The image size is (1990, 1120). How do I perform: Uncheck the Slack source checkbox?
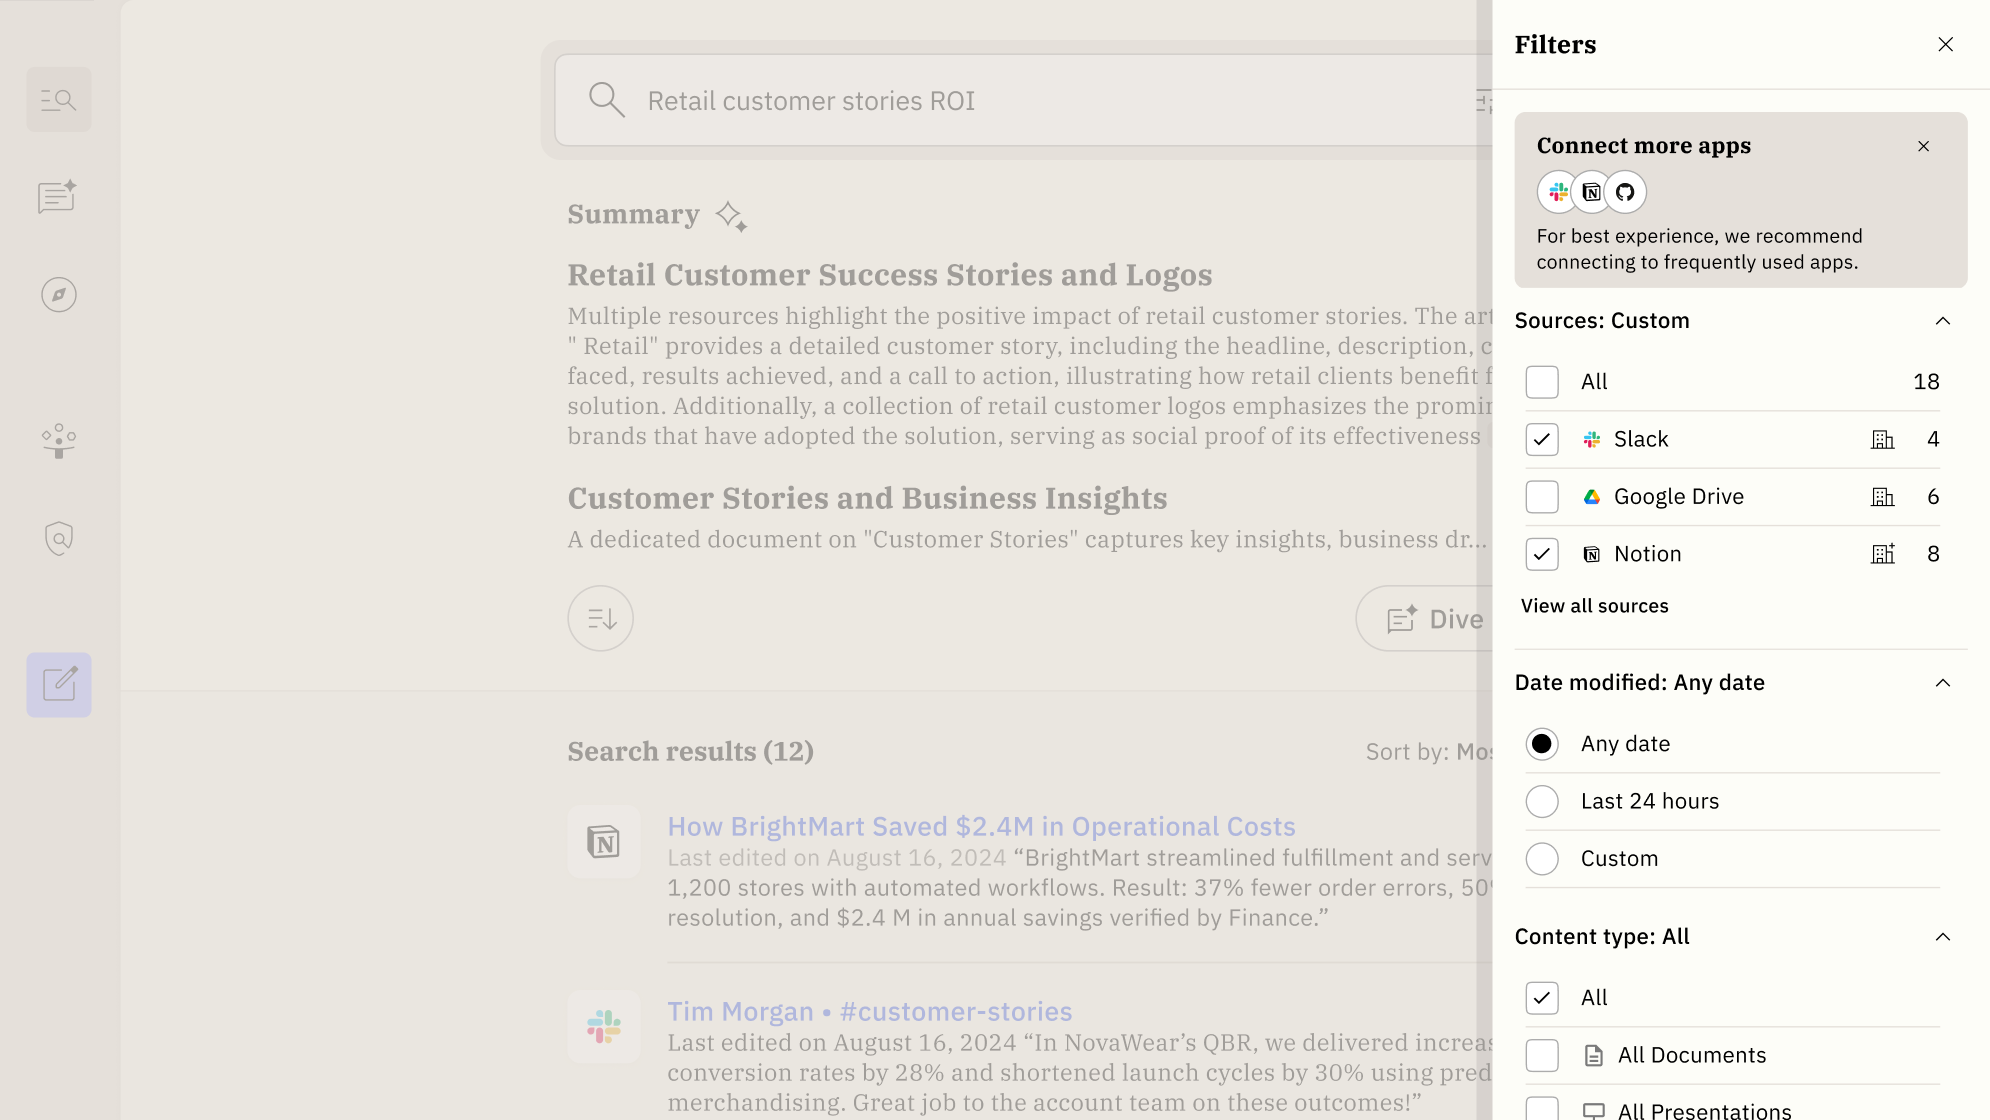pyautogui.click(x=1541, y=440)
